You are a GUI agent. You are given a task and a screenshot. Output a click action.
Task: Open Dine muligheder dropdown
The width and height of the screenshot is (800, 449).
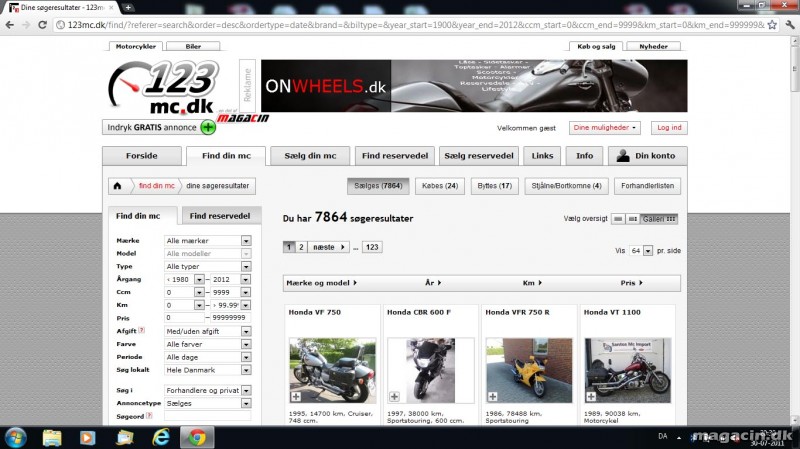click(605, 128)
